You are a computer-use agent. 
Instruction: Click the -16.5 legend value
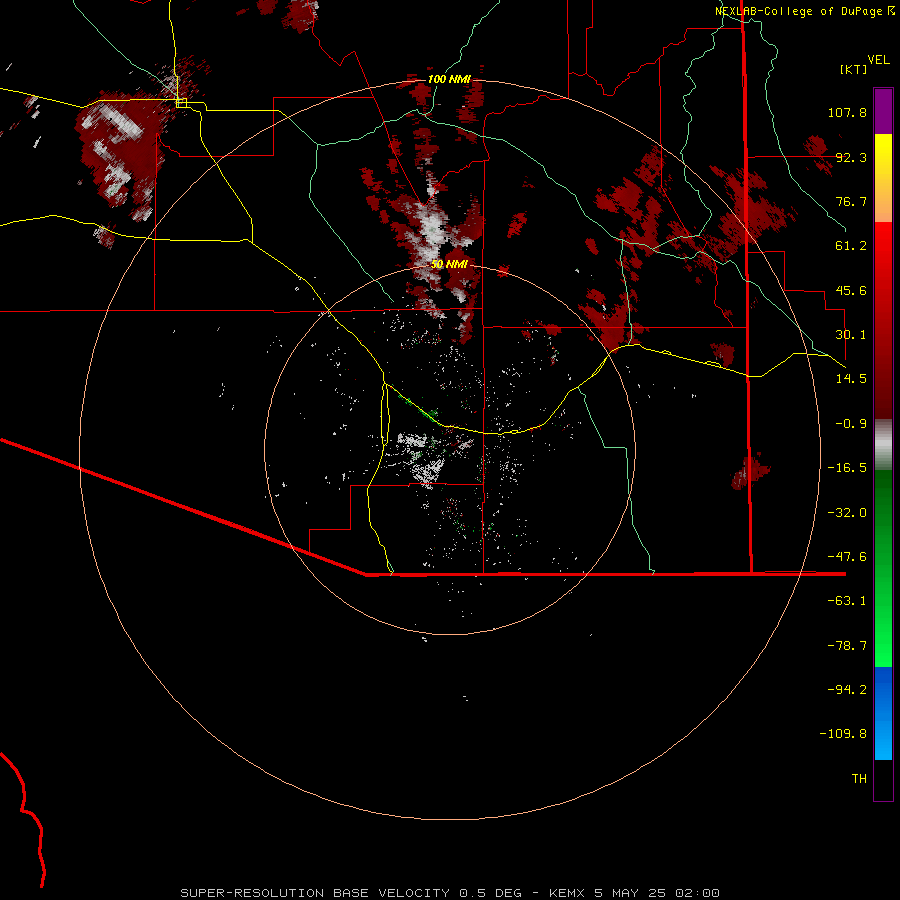click(x=847, y=468)
